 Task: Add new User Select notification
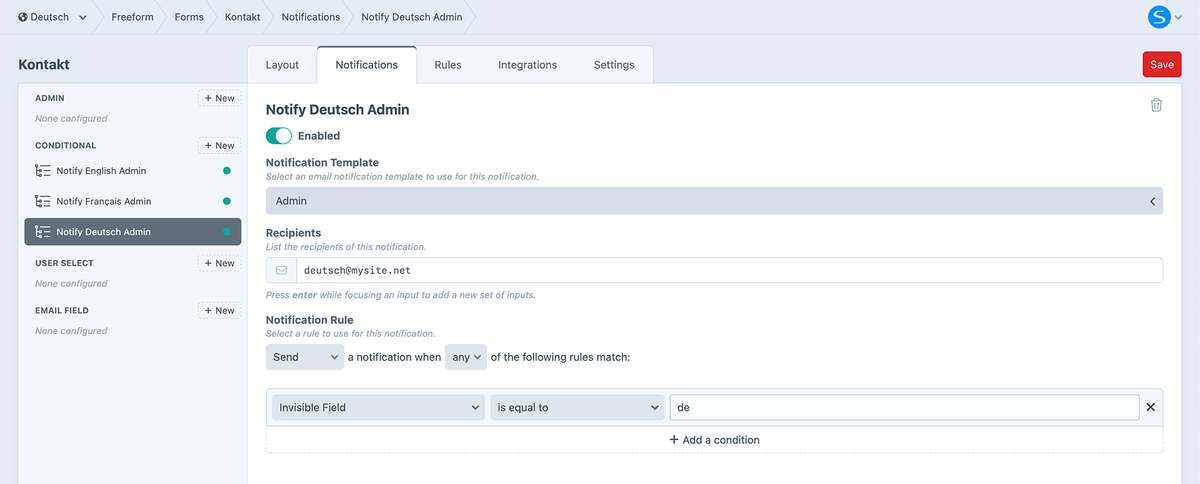tap(219, 263)
